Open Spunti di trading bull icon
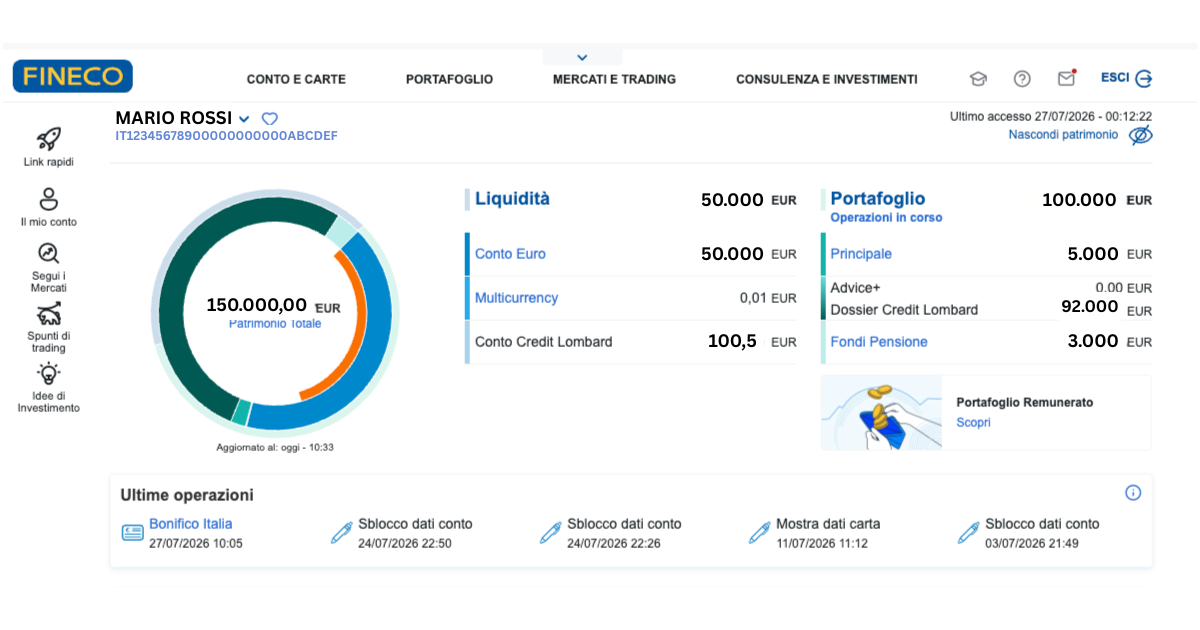The image size is (1200, 630). (48, 313)
